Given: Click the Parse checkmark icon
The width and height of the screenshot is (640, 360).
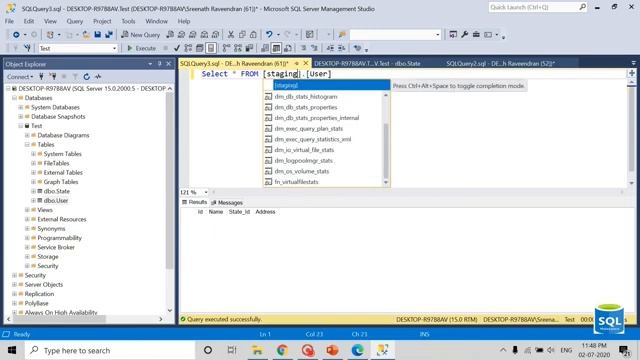Looking at the screenshot, I should coord(177,48).
